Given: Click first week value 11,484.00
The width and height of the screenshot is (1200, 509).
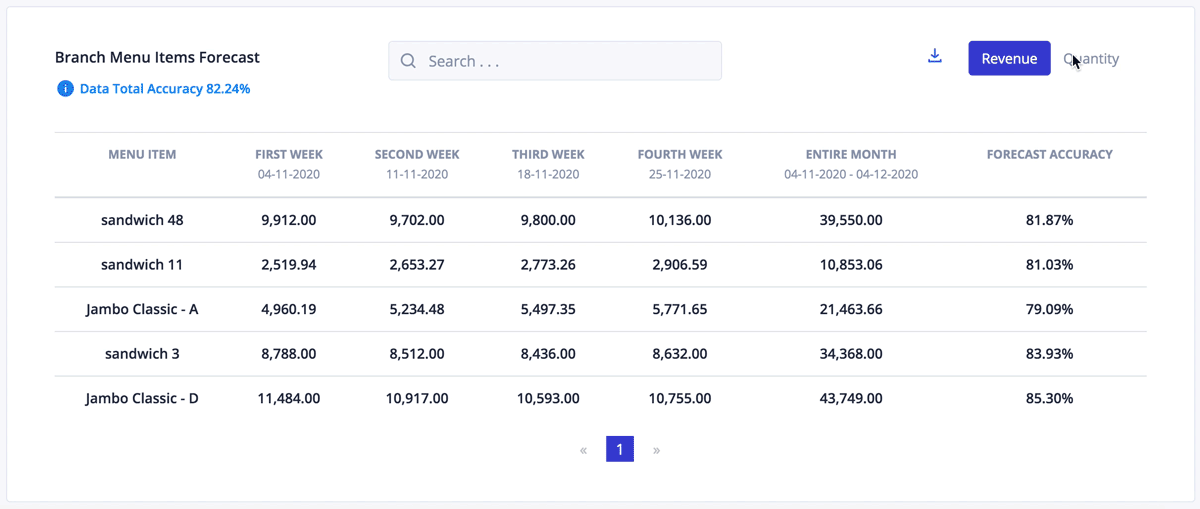Looking at the screenshot, I should pos(289,398).
